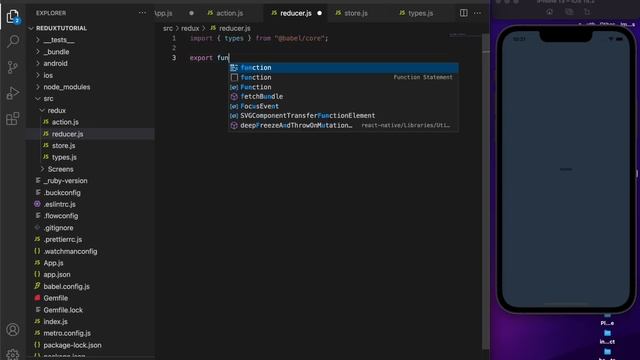
Task: Open the Source Control view
Action: [13, 67]
